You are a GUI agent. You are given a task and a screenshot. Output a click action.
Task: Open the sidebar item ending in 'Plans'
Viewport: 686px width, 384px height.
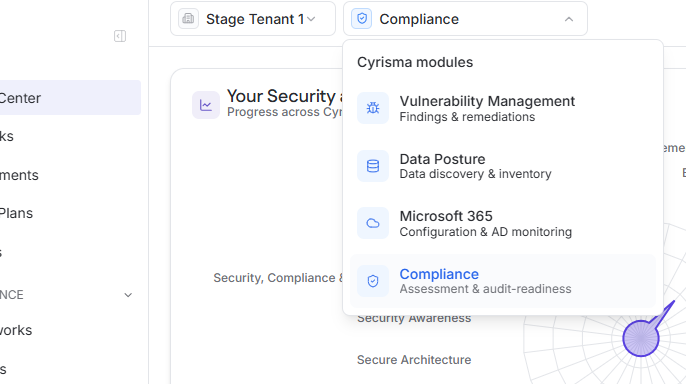(x=16, y=213)
